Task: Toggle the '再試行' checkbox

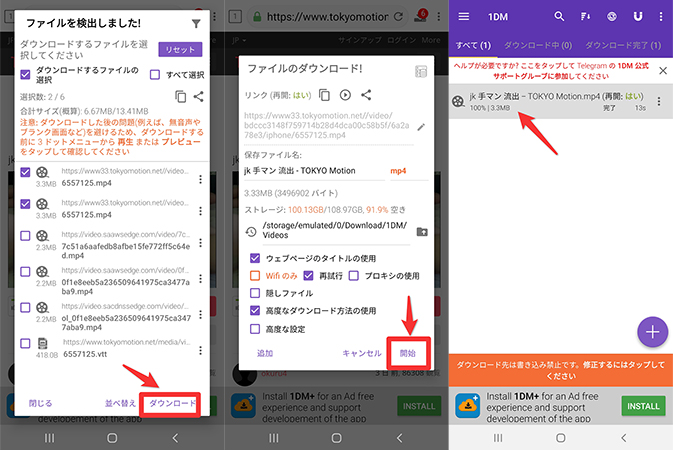Action: tap(308, 276)
